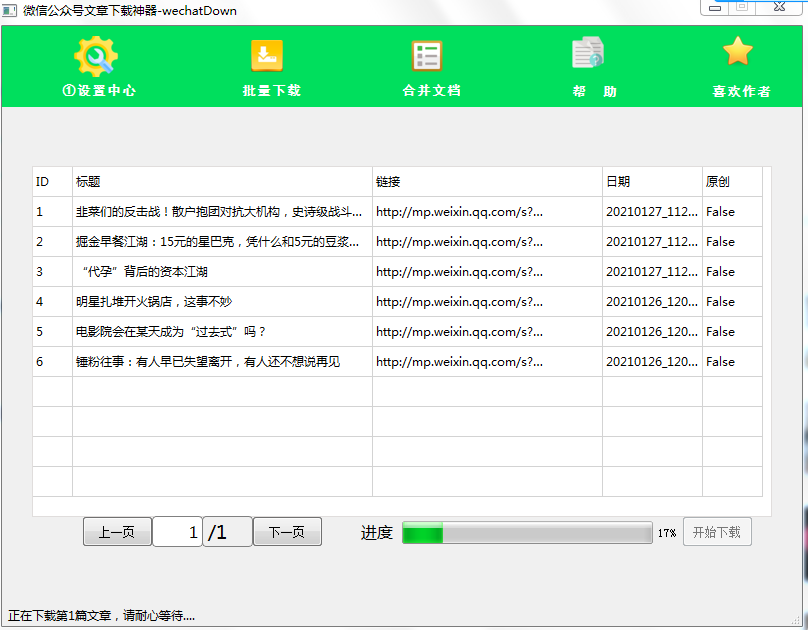Click the link cell in row 2
This screenshot has width=808, height=630.
[487, 242]
